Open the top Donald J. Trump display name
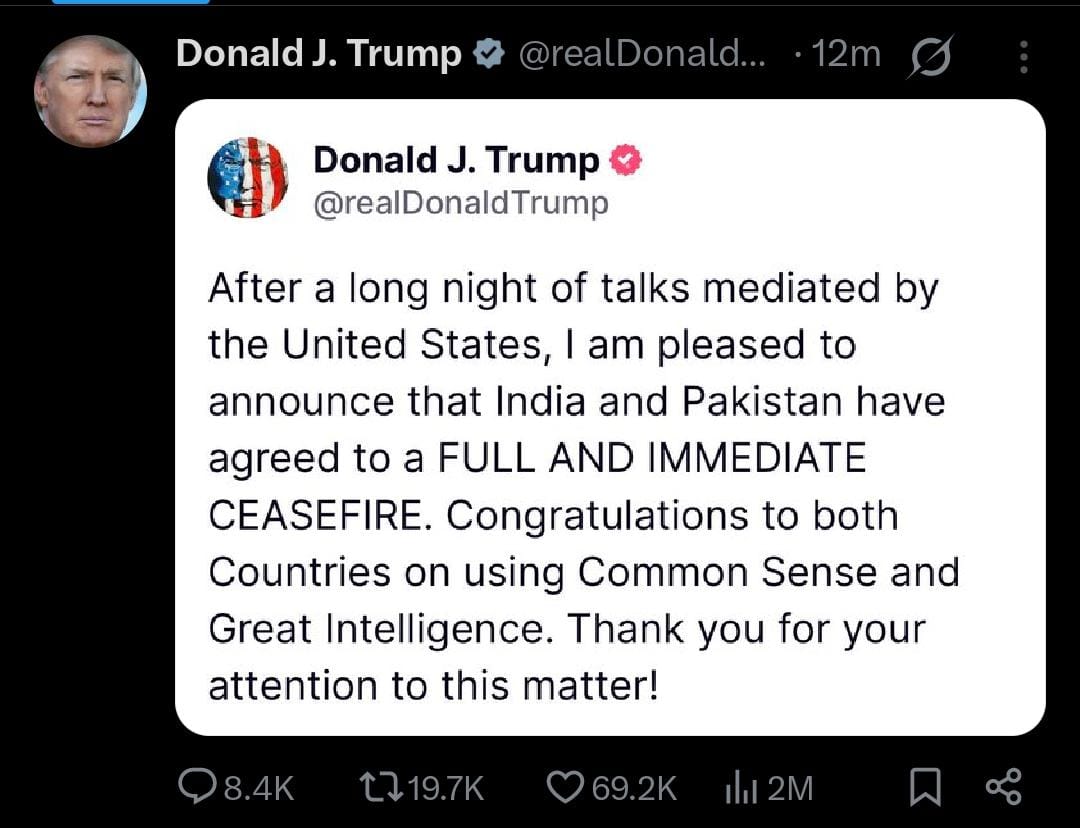Screen dimensions: 1080x828 coord(318,54)
